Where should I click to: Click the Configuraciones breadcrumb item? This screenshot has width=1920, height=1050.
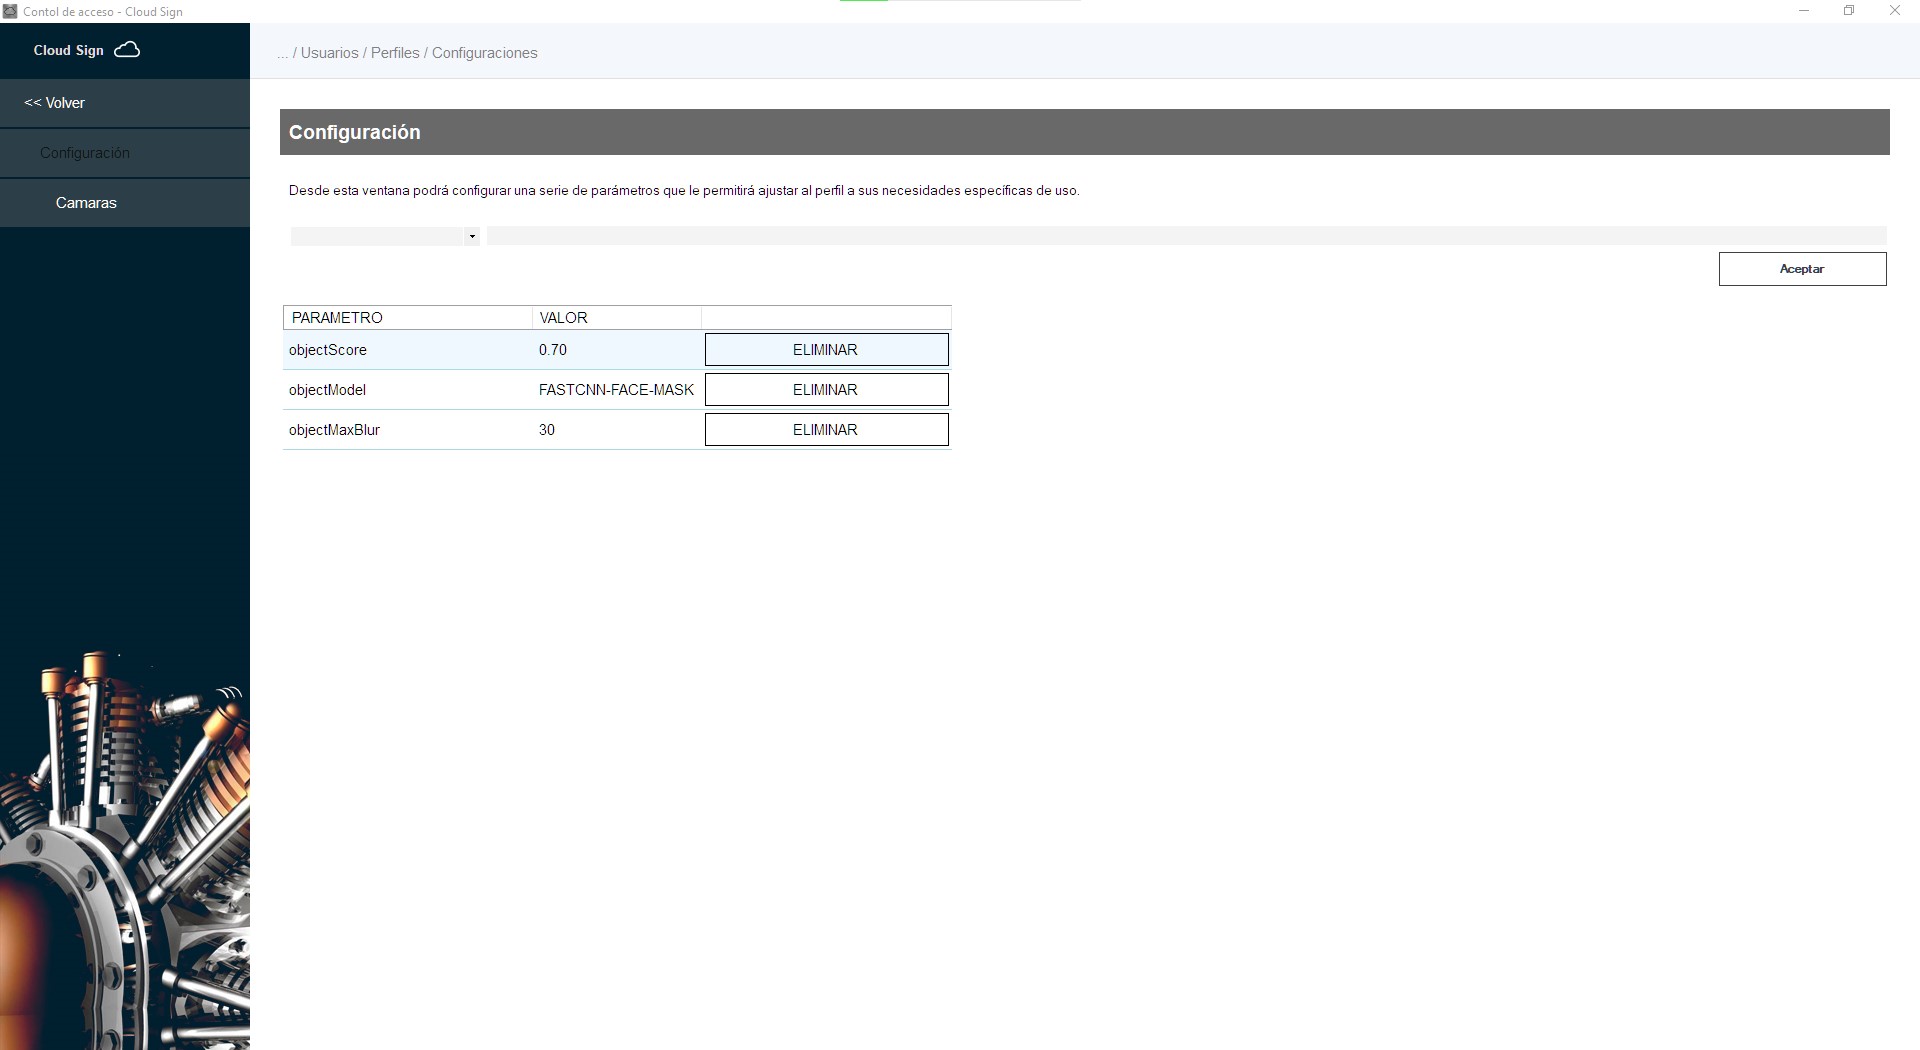(484, 53)
